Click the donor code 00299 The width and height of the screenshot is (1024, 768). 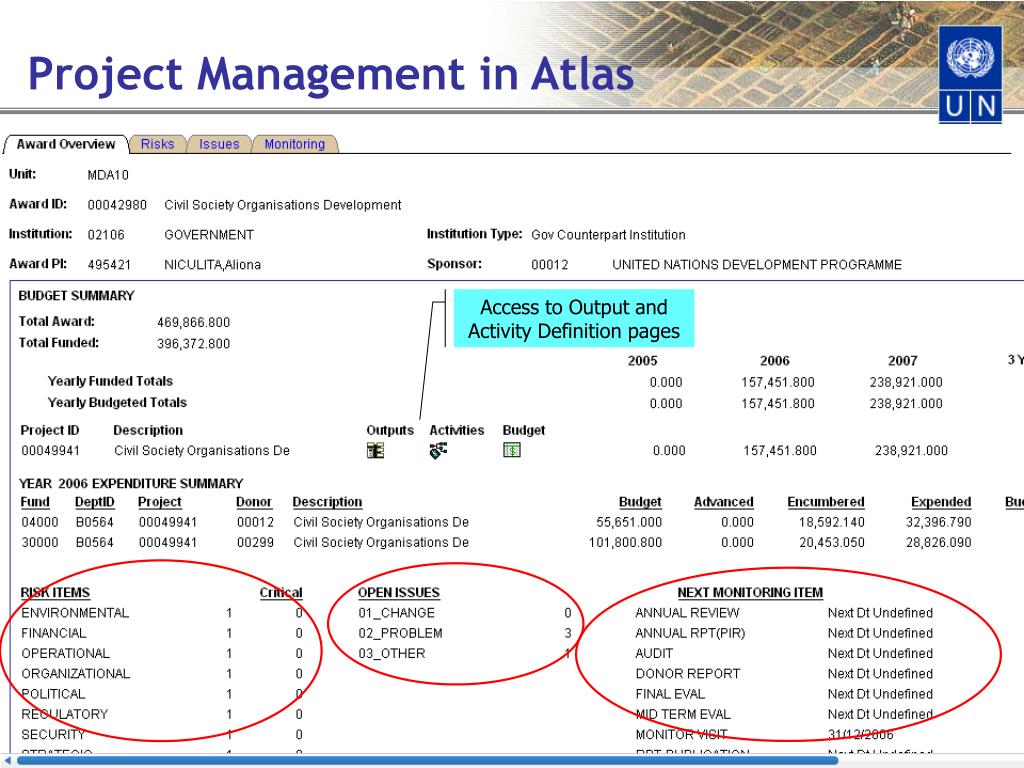255,543
